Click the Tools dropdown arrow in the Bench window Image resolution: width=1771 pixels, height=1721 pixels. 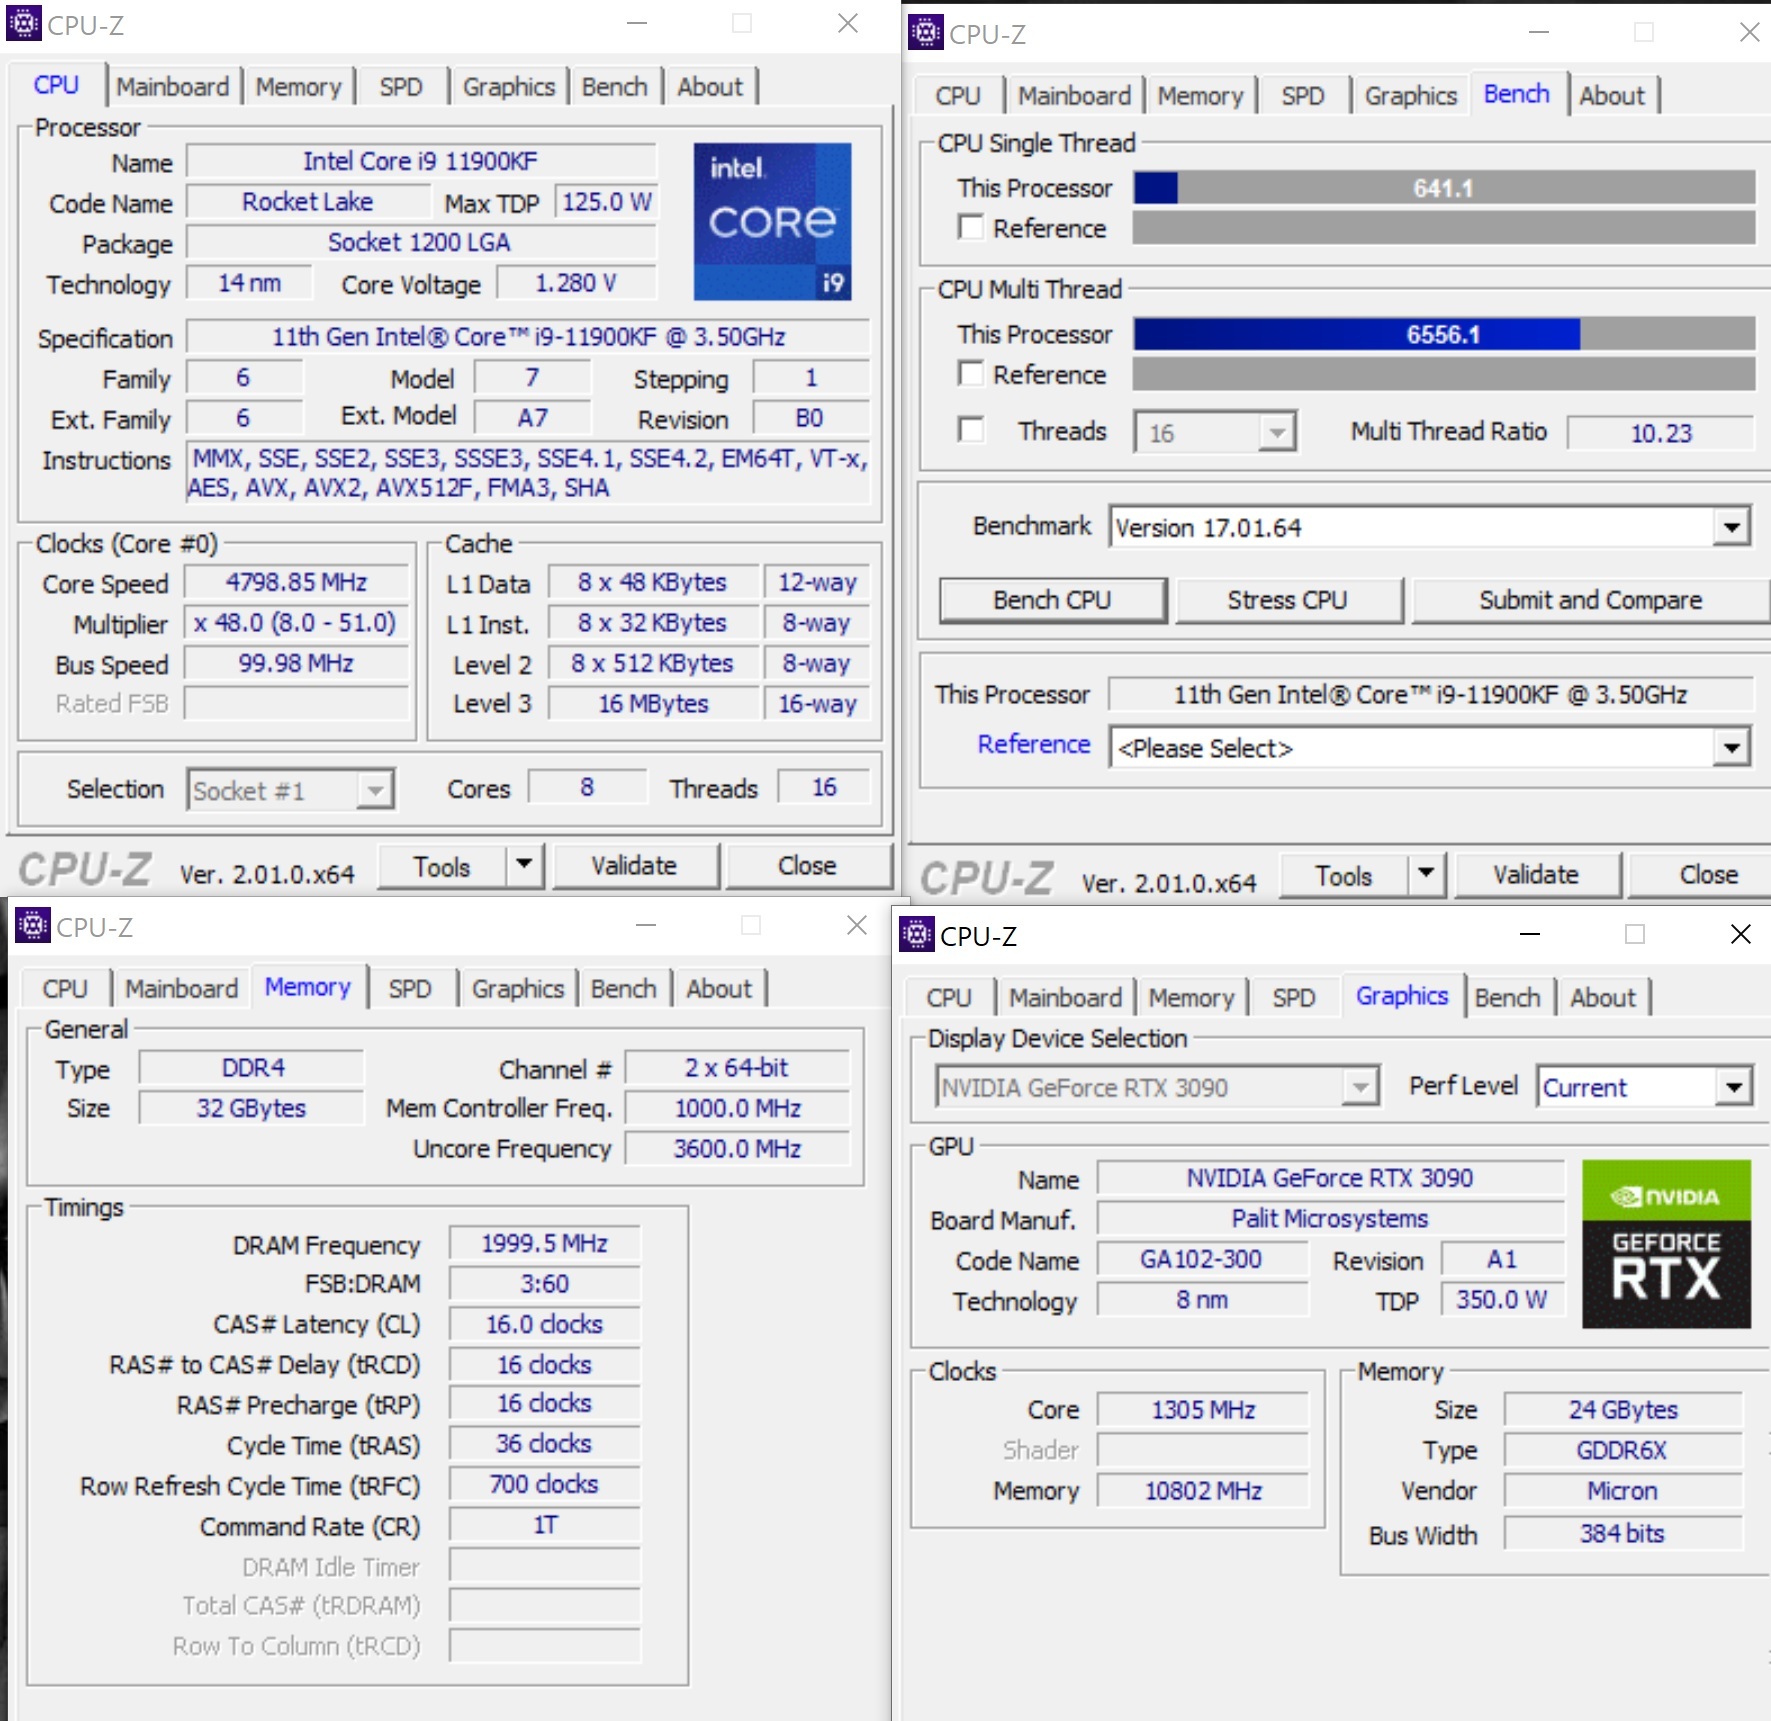coord(1426,874)
